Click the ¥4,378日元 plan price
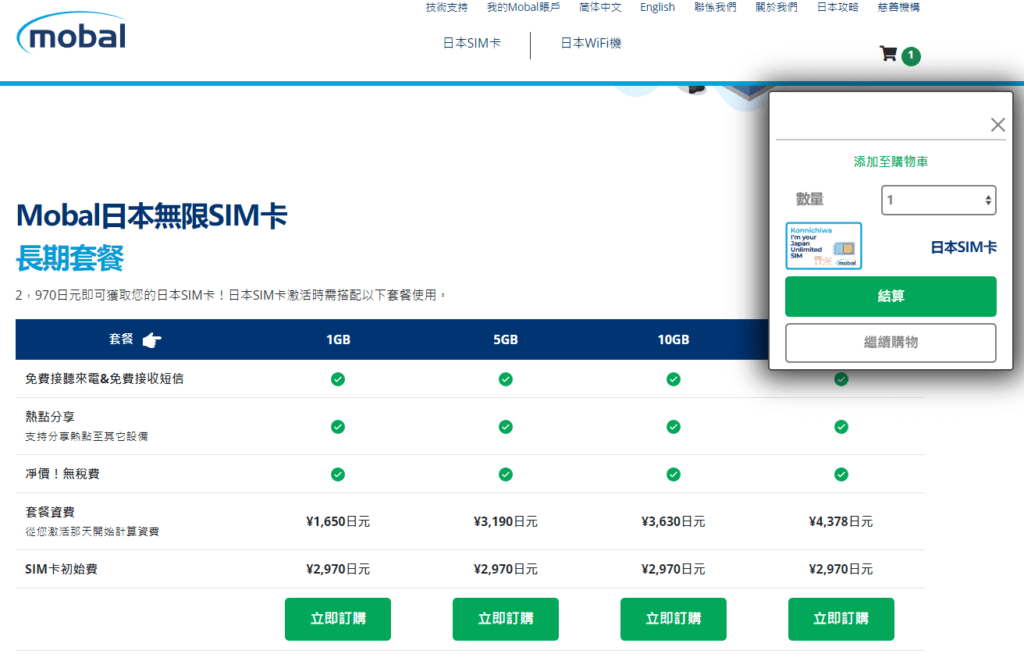The width and height of the screenshot is (1024, 661). [841, 522]
